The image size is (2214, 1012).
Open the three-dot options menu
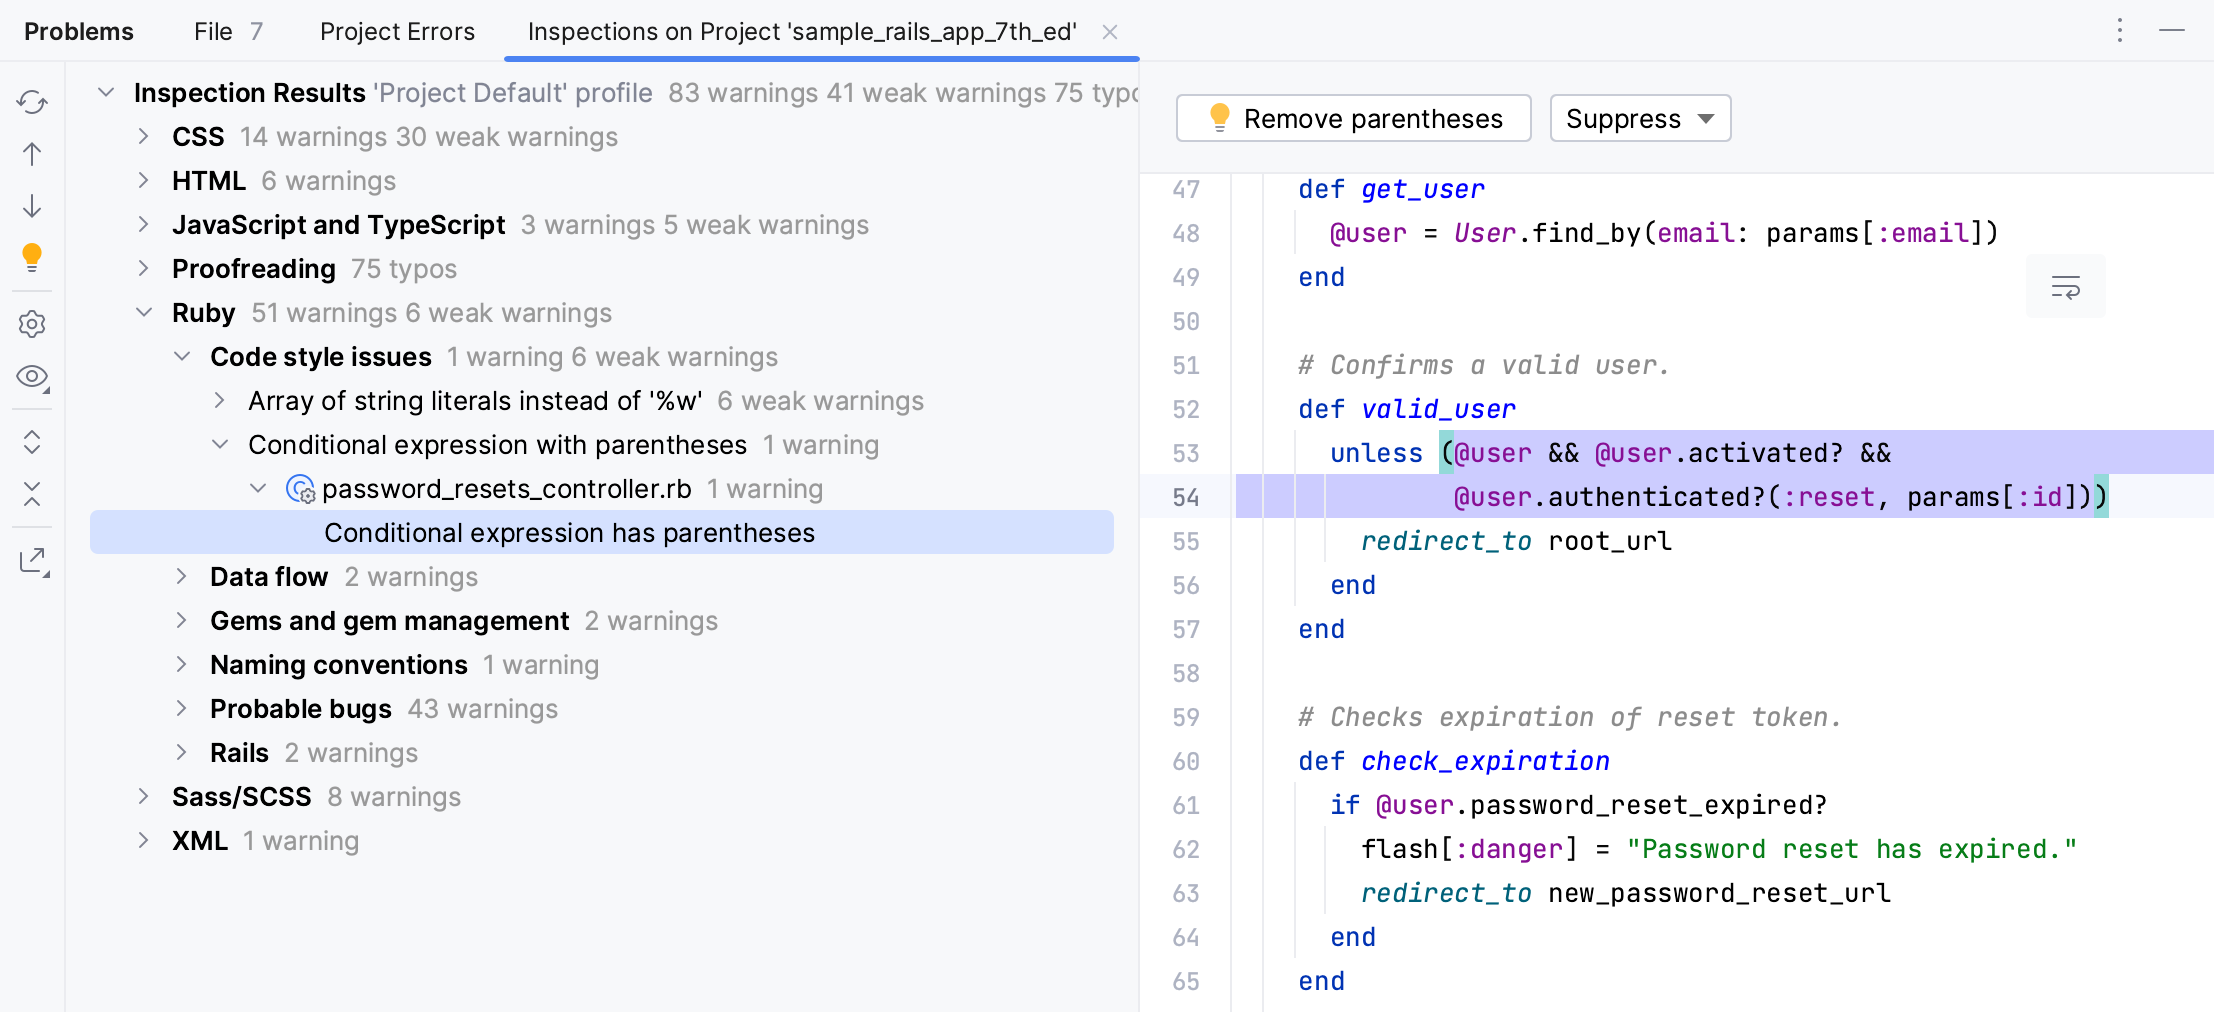click(2119, 31)
